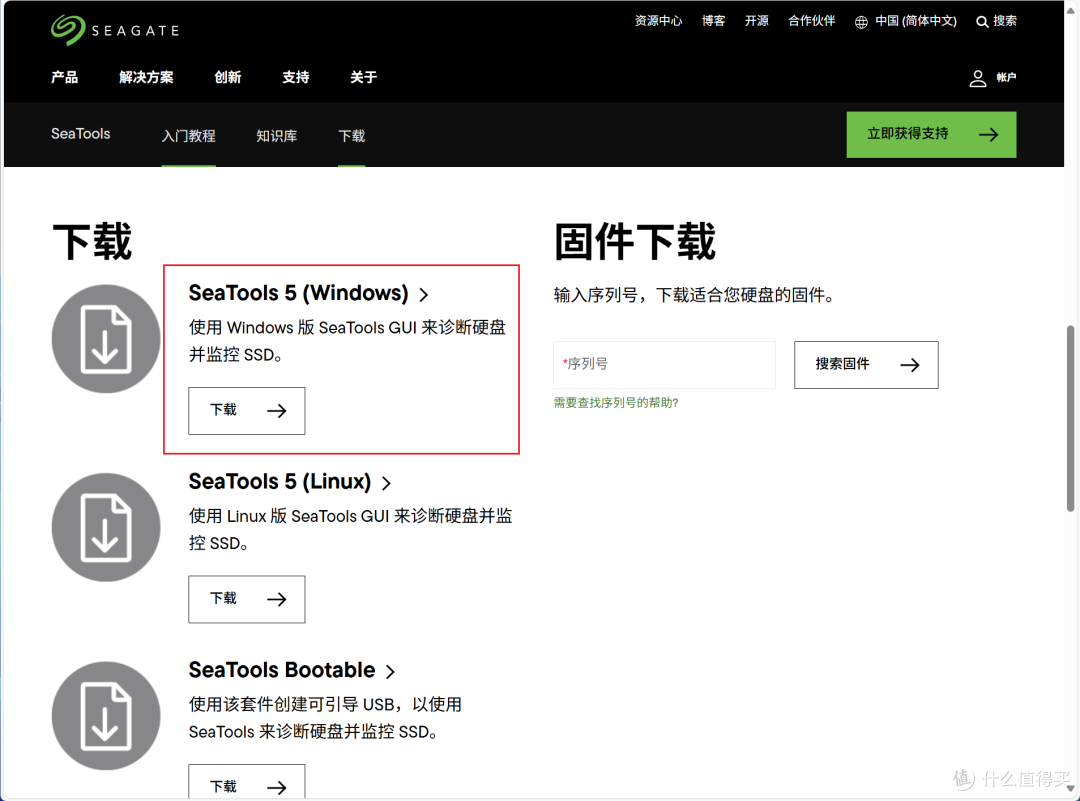The width and height of the screenshot is (1080, 801).
Task: Open the account user icon
Action: click(977, 78)
